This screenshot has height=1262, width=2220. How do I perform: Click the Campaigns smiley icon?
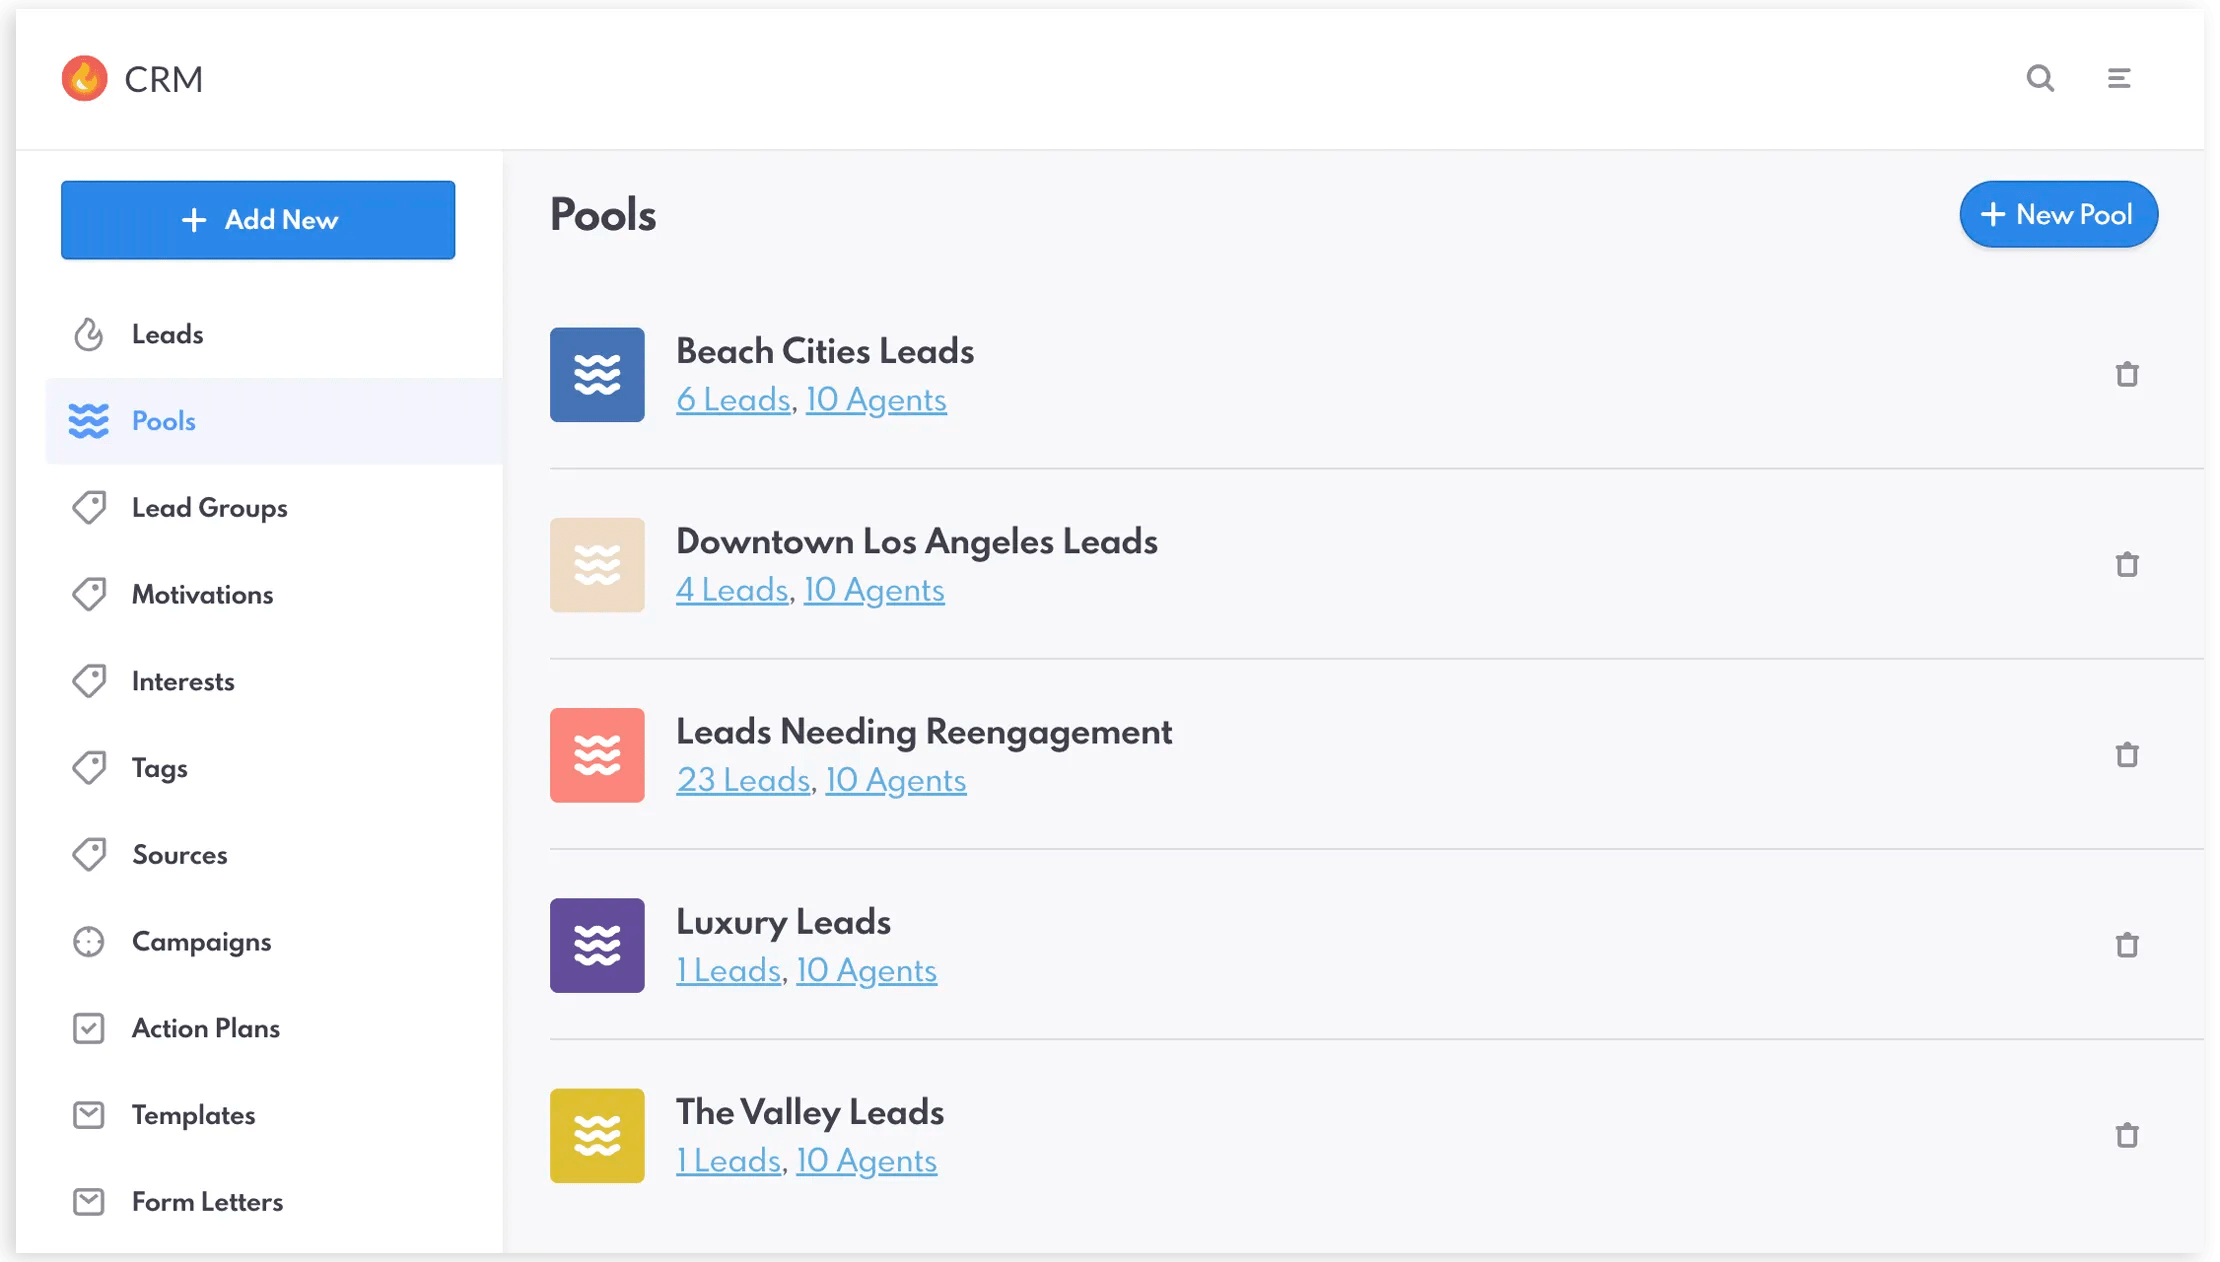coord(90,941)
